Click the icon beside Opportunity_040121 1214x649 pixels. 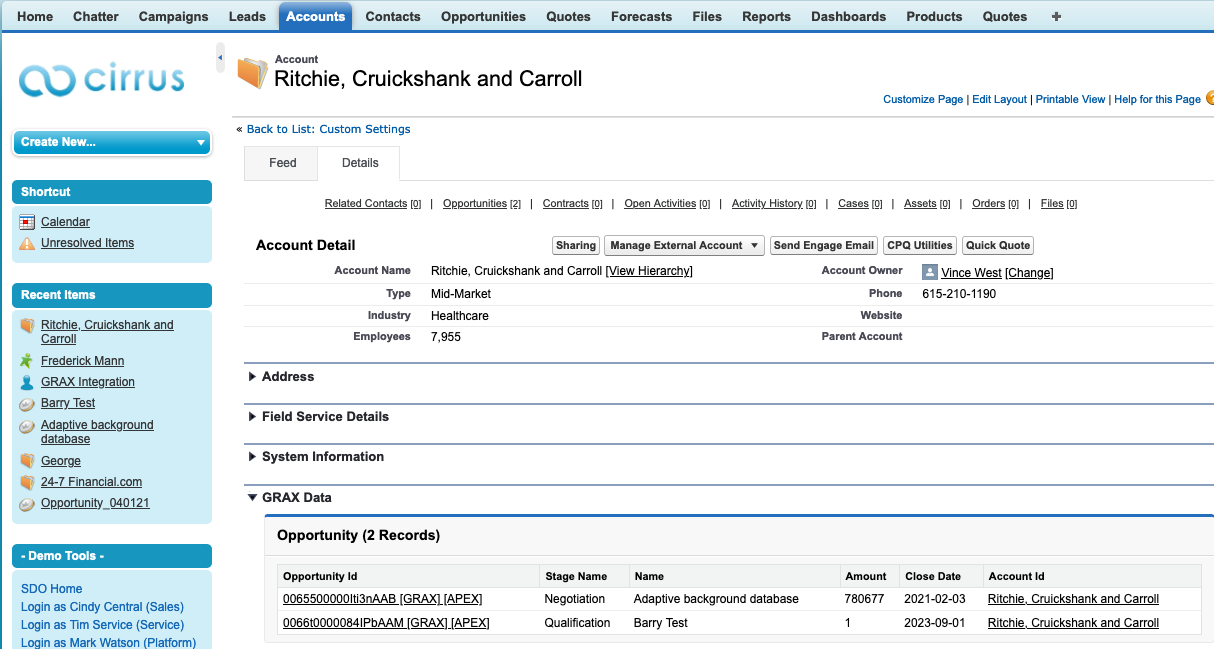point(27,504)
